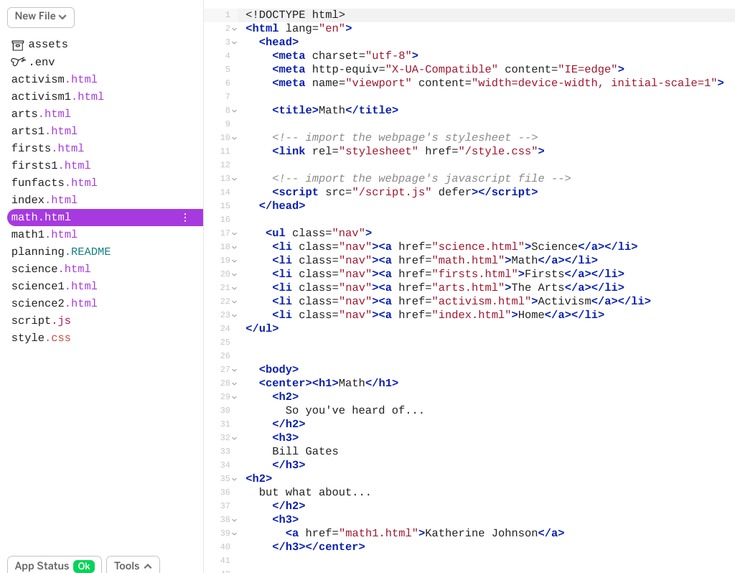Click the "/script.js" src value

(391, 192)
